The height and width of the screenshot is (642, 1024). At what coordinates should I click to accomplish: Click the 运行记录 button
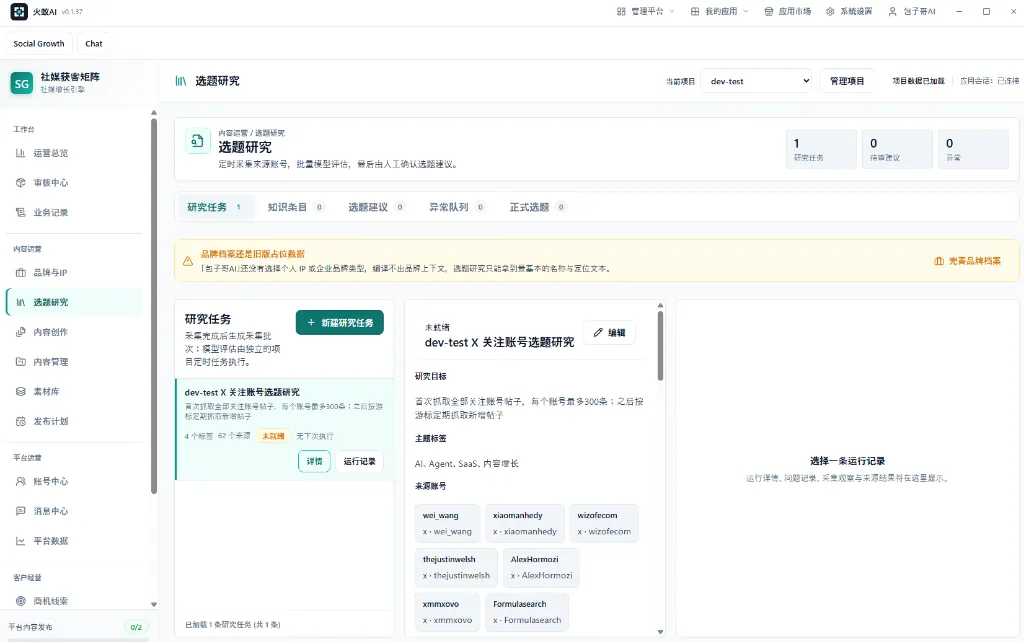click(359, 461)
